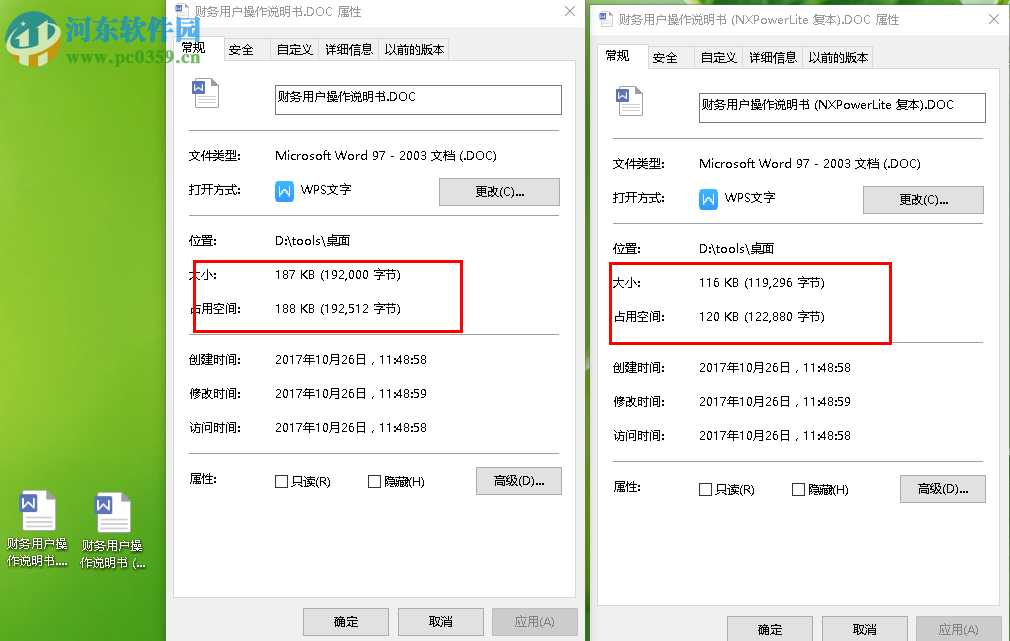Click 更改(C)... in the left dialog

tap(499, 191)
